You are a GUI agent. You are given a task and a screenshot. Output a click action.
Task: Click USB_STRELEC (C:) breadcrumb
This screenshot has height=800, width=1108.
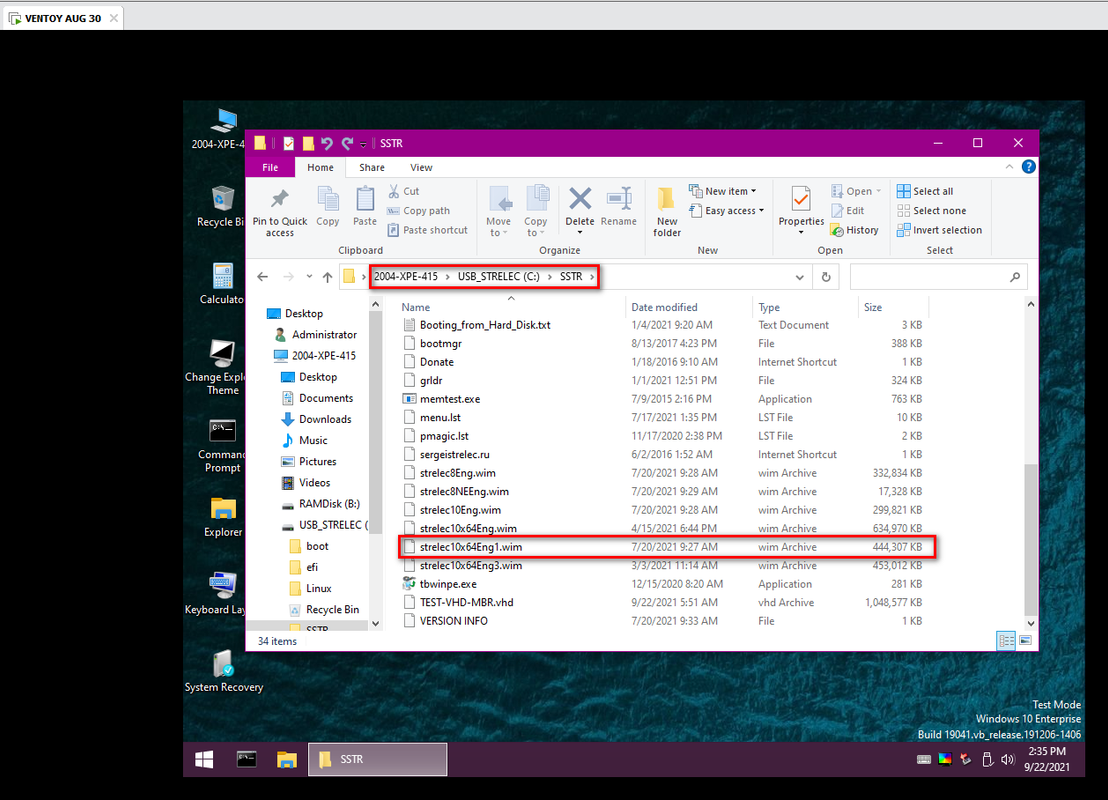point(498,276)
